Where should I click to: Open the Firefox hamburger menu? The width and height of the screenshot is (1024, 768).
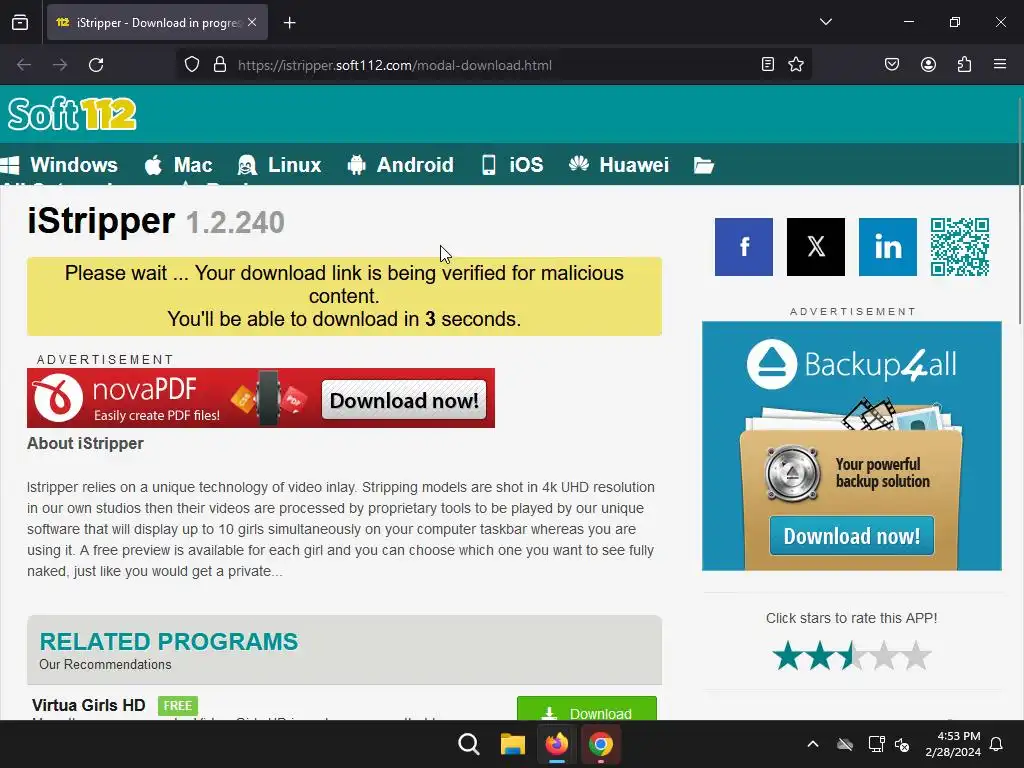click(1000, 64)
